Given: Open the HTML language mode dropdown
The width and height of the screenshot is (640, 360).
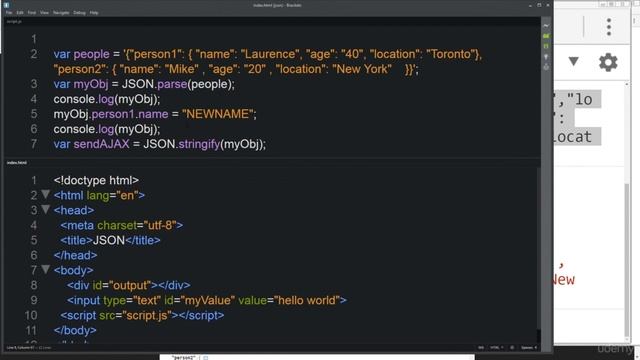Looking at the screenshot, I should click(x=496, y=348).
